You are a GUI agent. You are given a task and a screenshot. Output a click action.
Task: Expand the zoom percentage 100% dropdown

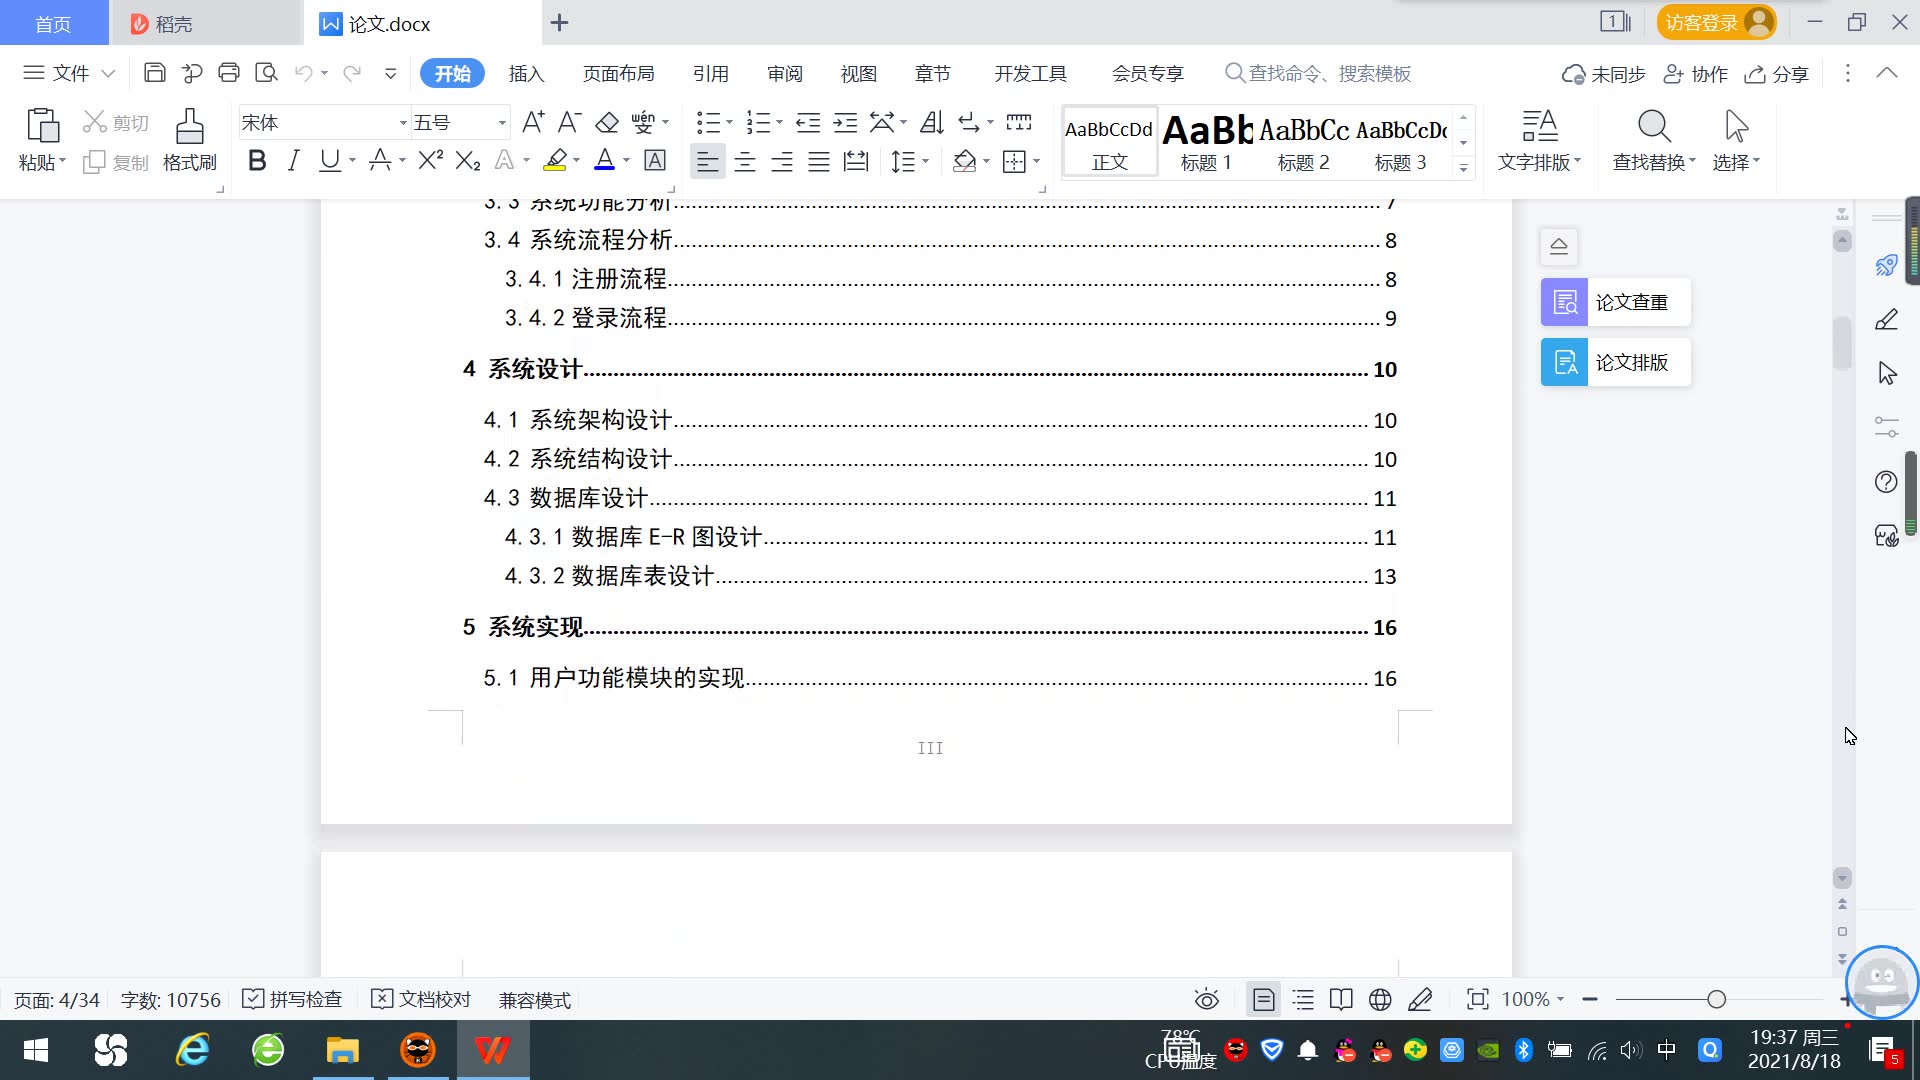1560,999
